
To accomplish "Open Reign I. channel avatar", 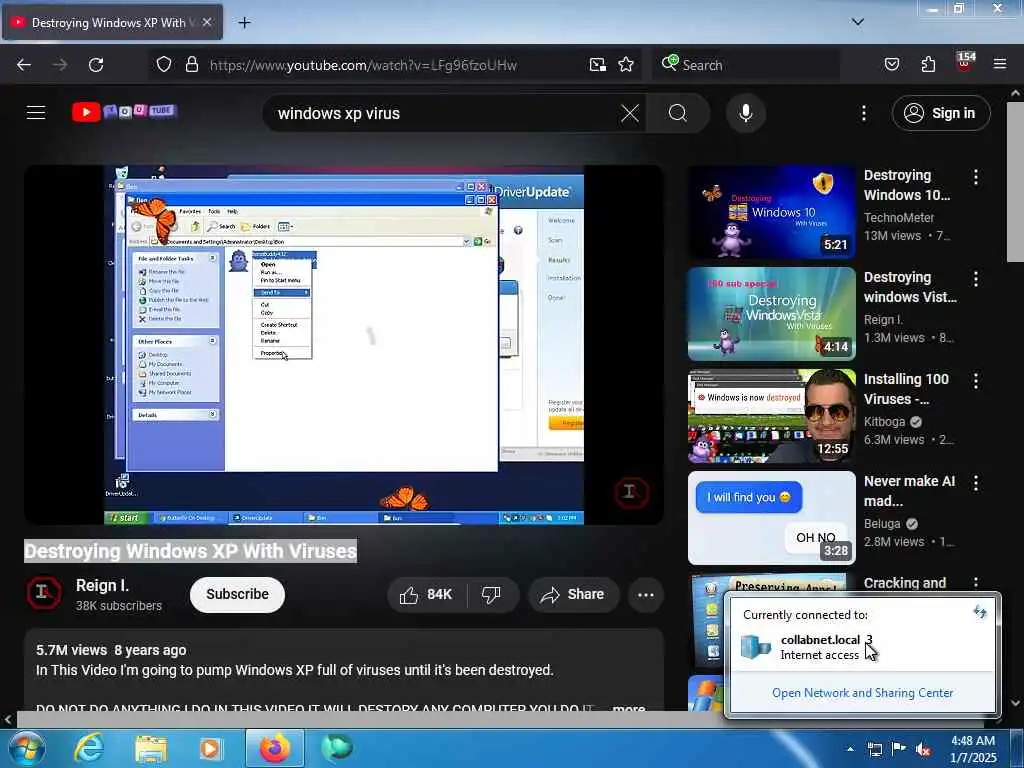I will [x=43, y=593].
